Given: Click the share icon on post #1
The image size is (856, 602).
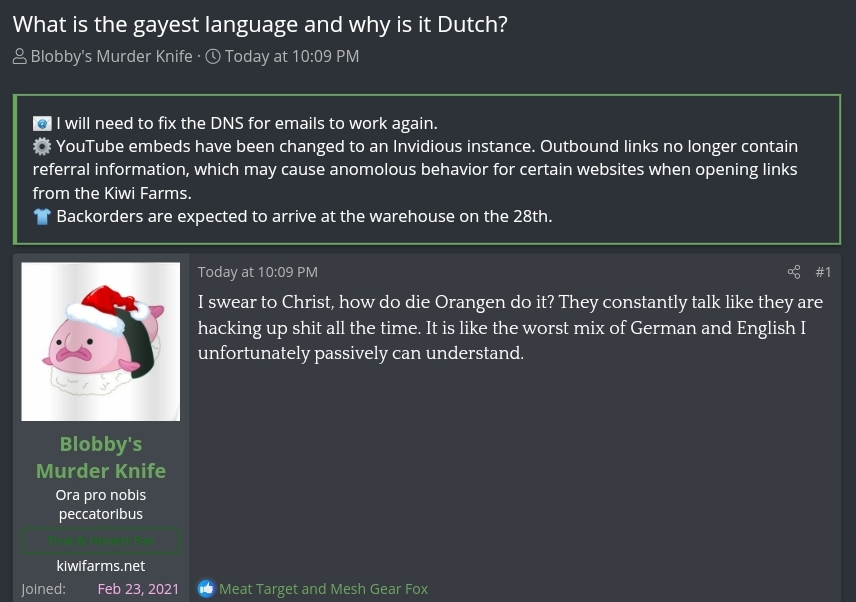Looking at the screenshot, I should point(794,272).
